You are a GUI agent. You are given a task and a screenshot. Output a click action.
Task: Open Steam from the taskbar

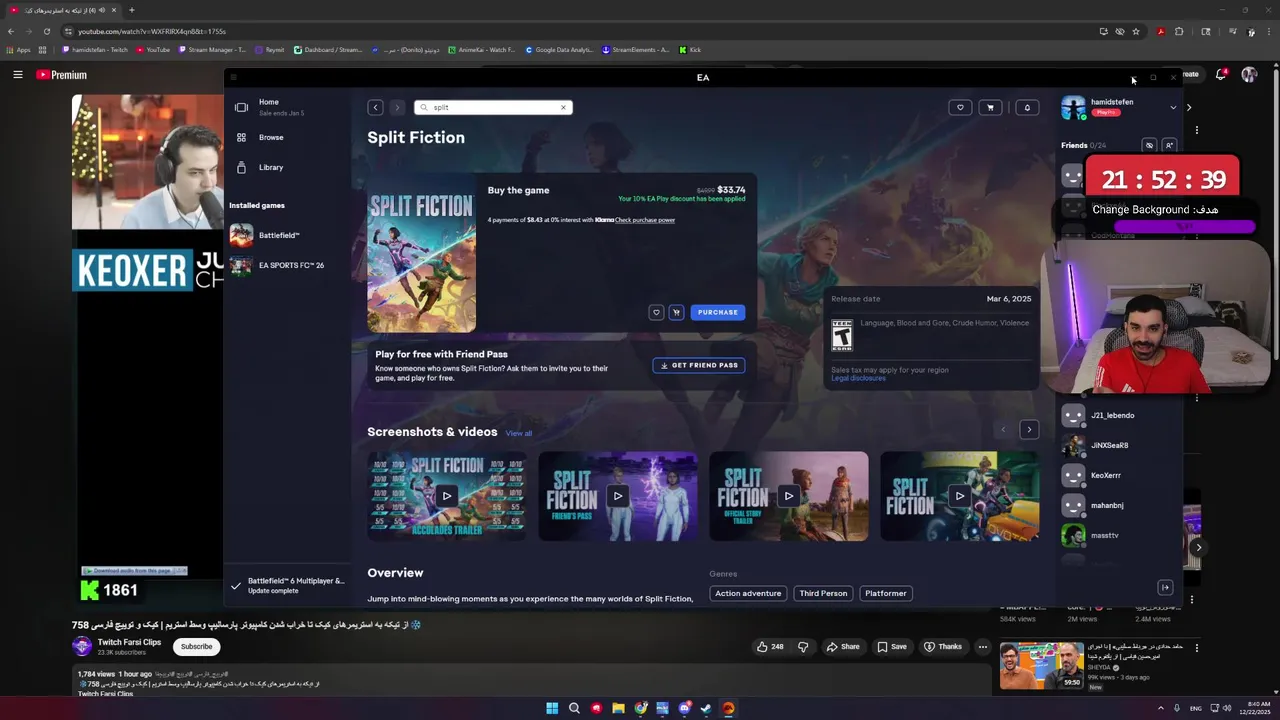(706, 708)
